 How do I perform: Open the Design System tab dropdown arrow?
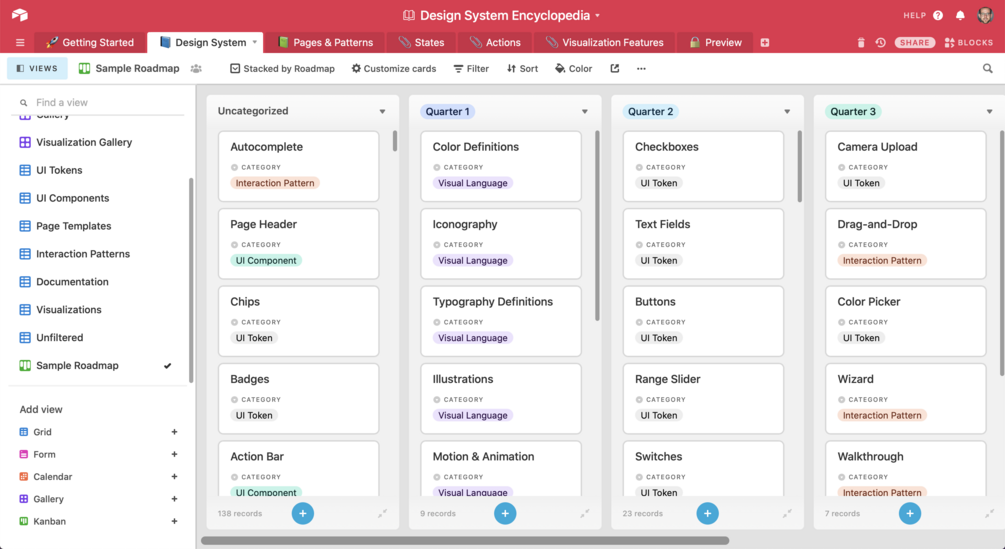[254, 42]
